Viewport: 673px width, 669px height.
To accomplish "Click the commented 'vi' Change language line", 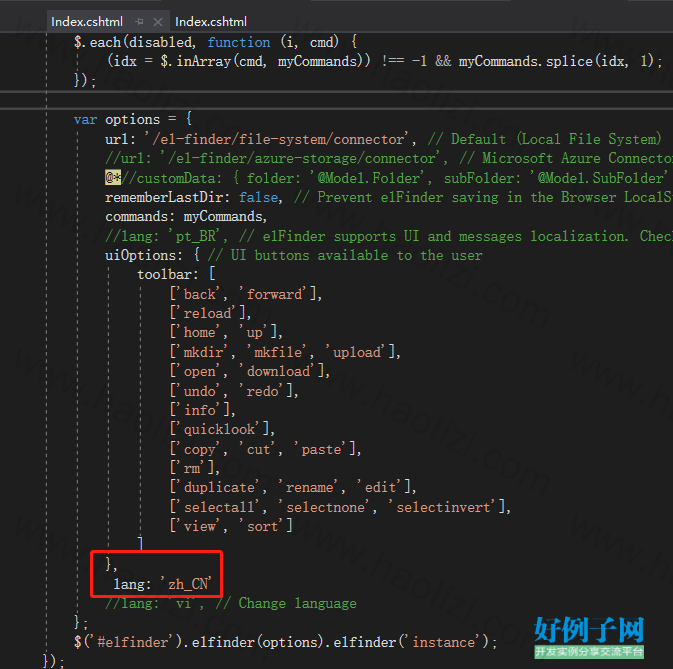I will click(231, 603).
